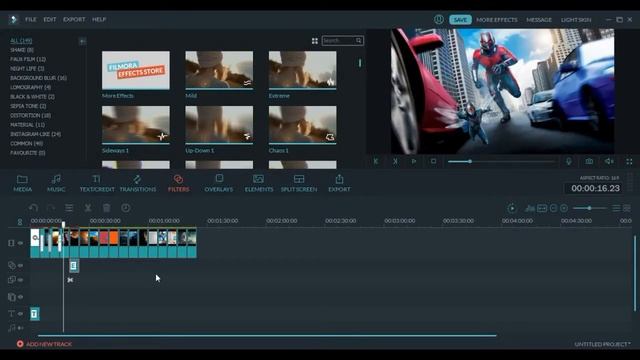Select the Instagram-Like category

(x=36, y=134)
